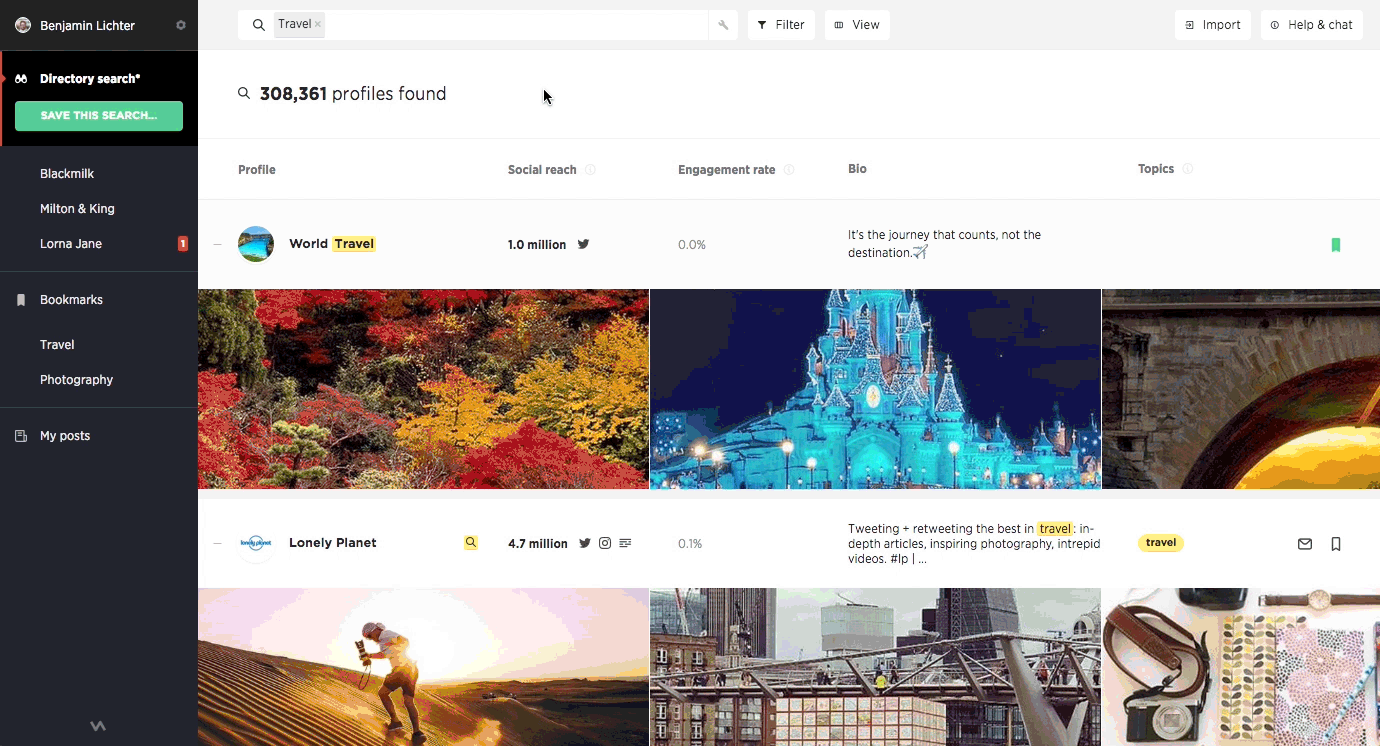
Task: Click Lonely Planet logo avatar
Action: coord(256,543)
